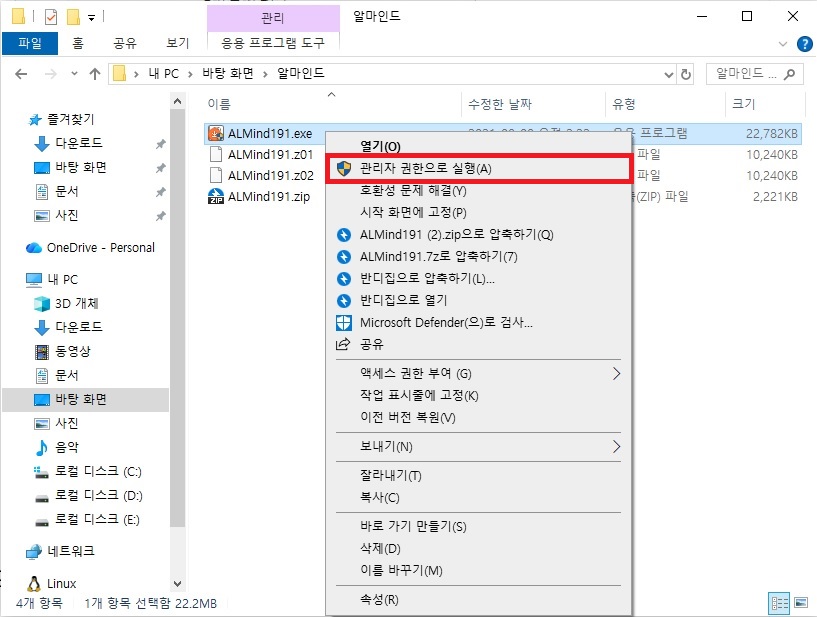Click 3D 개체 cube icon in sidebar
817x617 pixels.
point(42,303)
